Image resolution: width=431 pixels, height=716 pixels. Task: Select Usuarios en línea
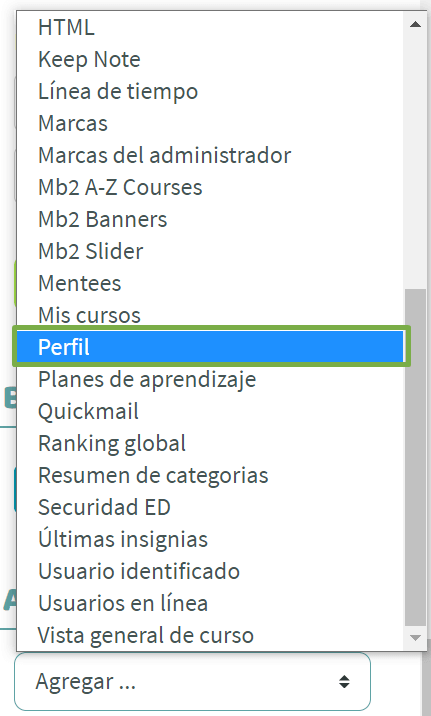click(210, 603)
